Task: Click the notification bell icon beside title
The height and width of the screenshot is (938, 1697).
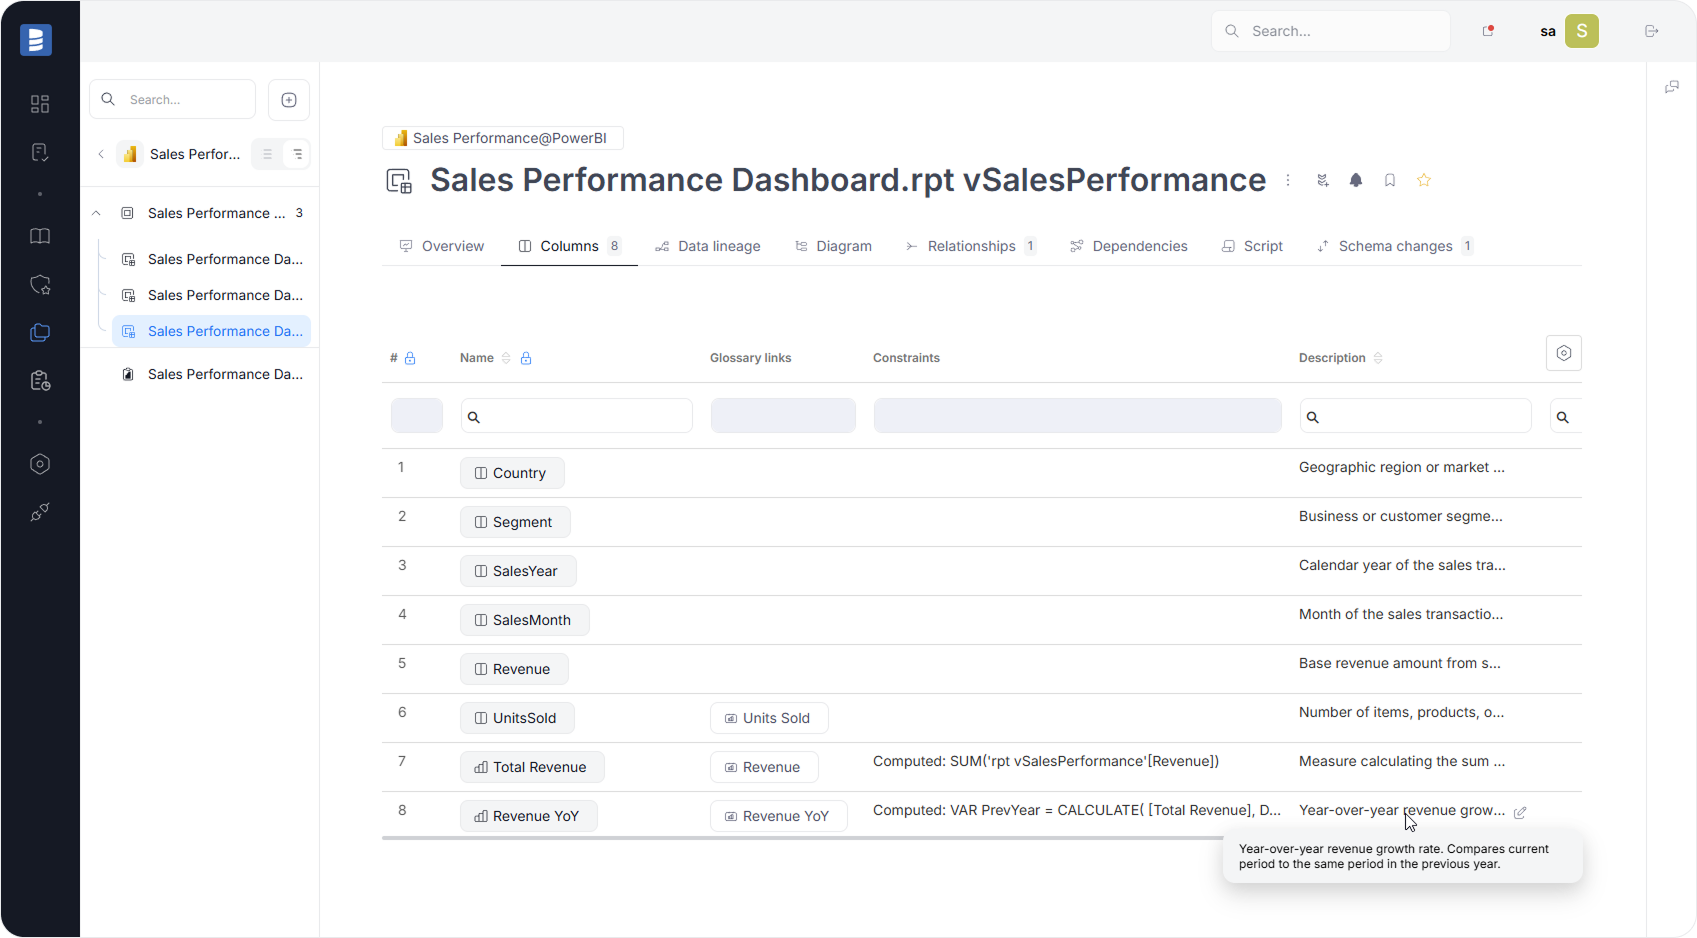Action: (x=1356, y=180)
